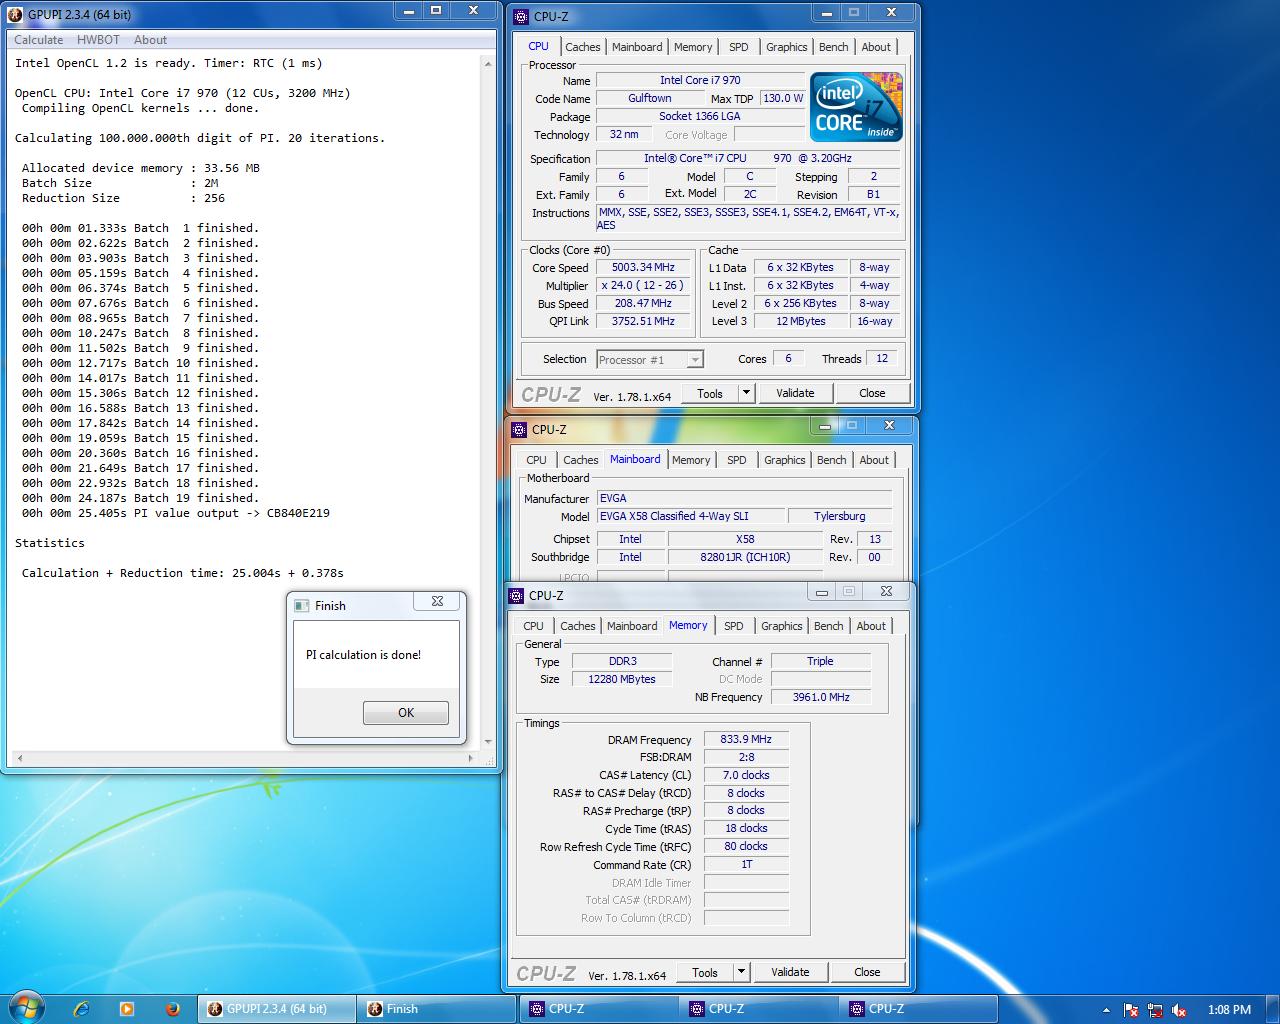The image size is (1280, 1024).
Task: Open Mainboard tab in top CPU-Z window
Action: (x=637, y=47)
